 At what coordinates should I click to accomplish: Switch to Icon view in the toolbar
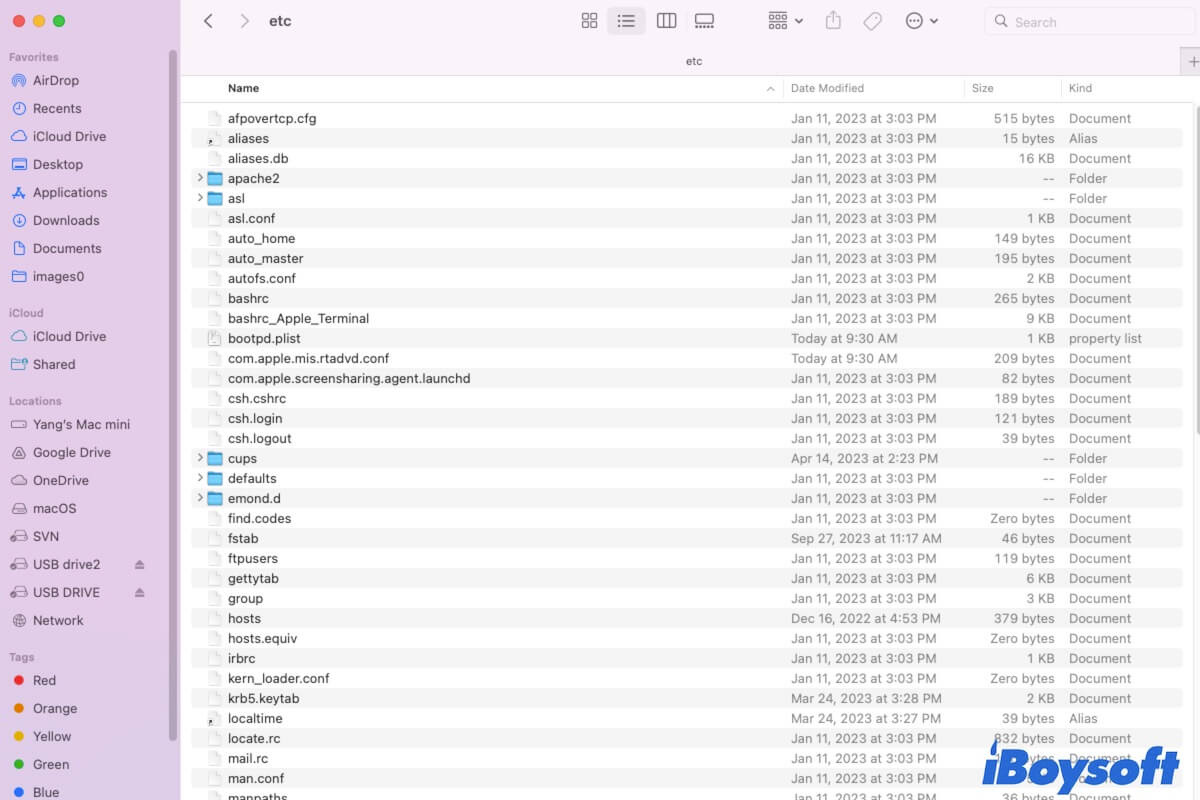(x=589, y=20)
